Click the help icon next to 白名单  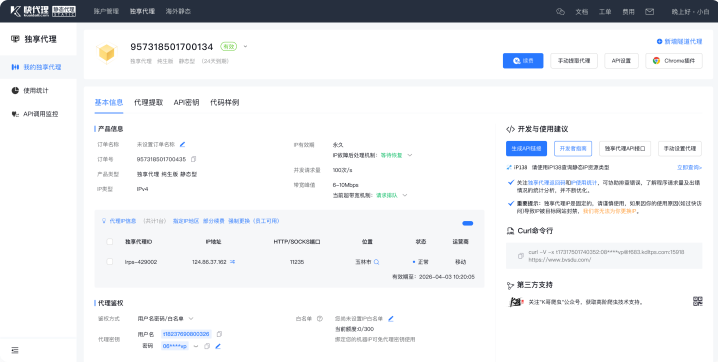(x=320, y=319)
